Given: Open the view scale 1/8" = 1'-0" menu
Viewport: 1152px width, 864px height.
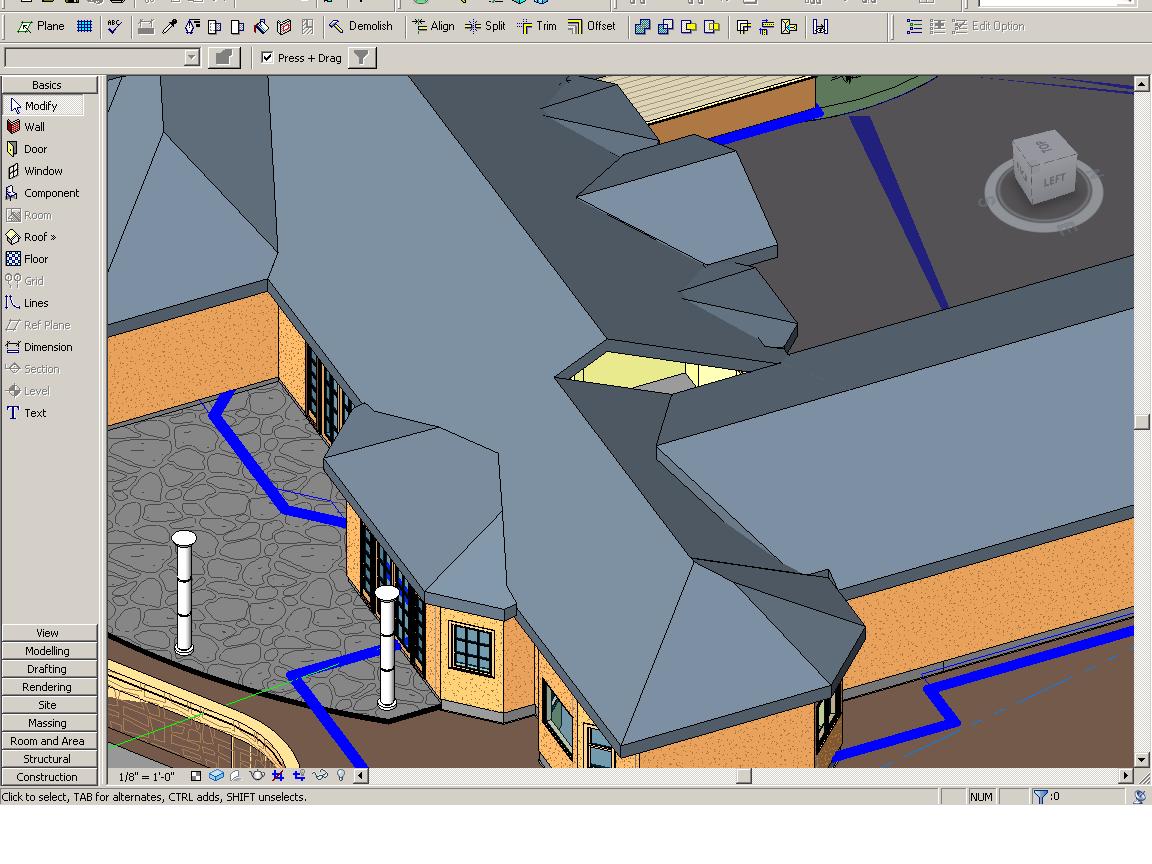Looking at the screenshot, I should (147, 776).
